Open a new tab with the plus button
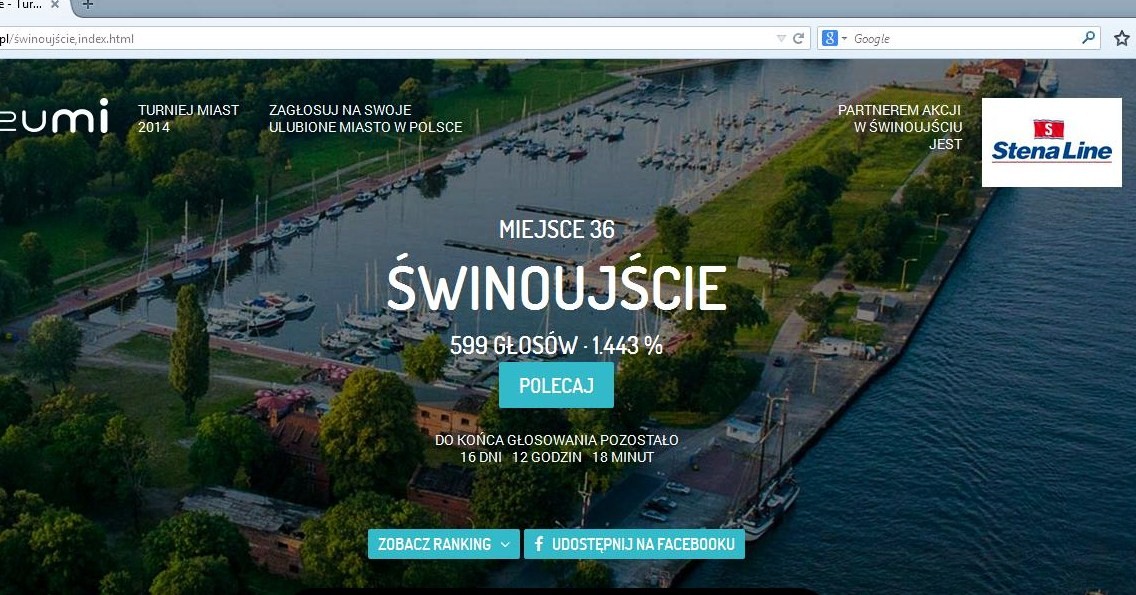The image size is (1136, 595). (87, 5)
